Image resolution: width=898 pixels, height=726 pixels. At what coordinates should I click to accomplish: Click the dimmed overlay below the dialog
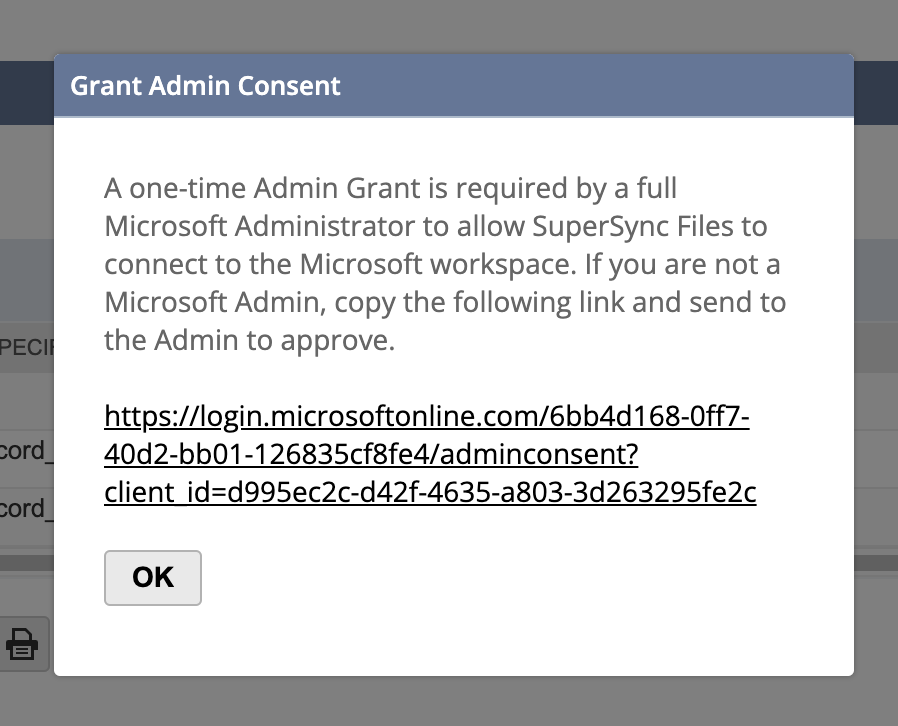pyautogui.click(x=450, y=702)
